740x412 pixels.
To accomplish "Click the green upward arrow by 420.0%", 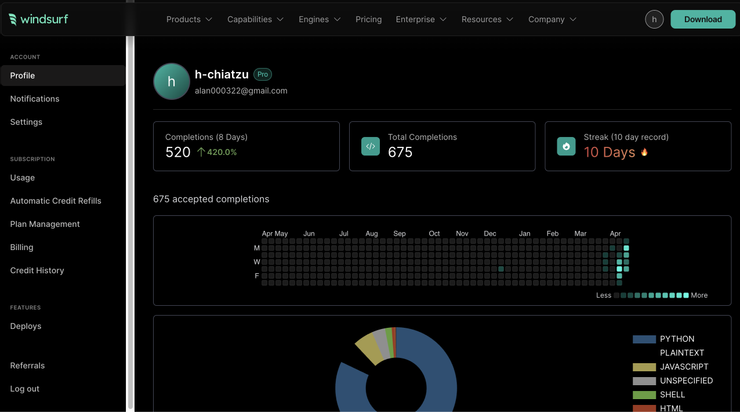I will (201, 152).
